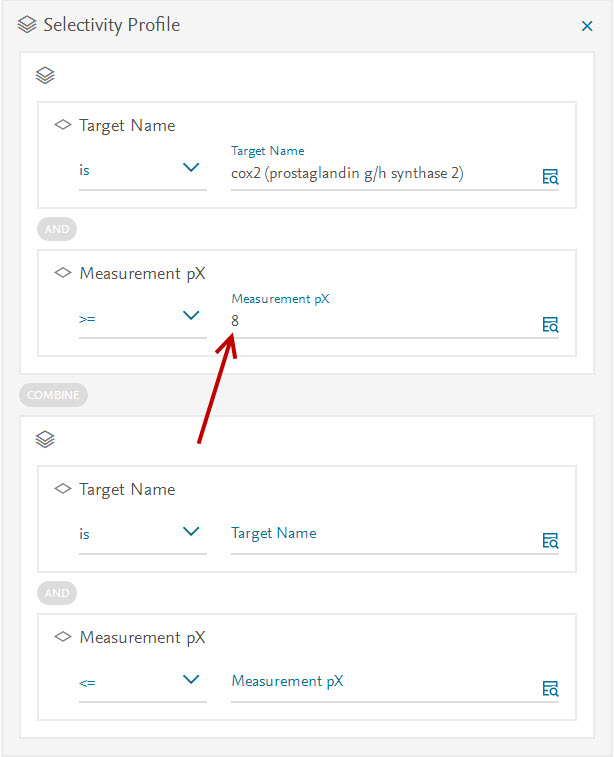
Task: Click the layers icon of the second group
Action: click(x=45, y=439)
